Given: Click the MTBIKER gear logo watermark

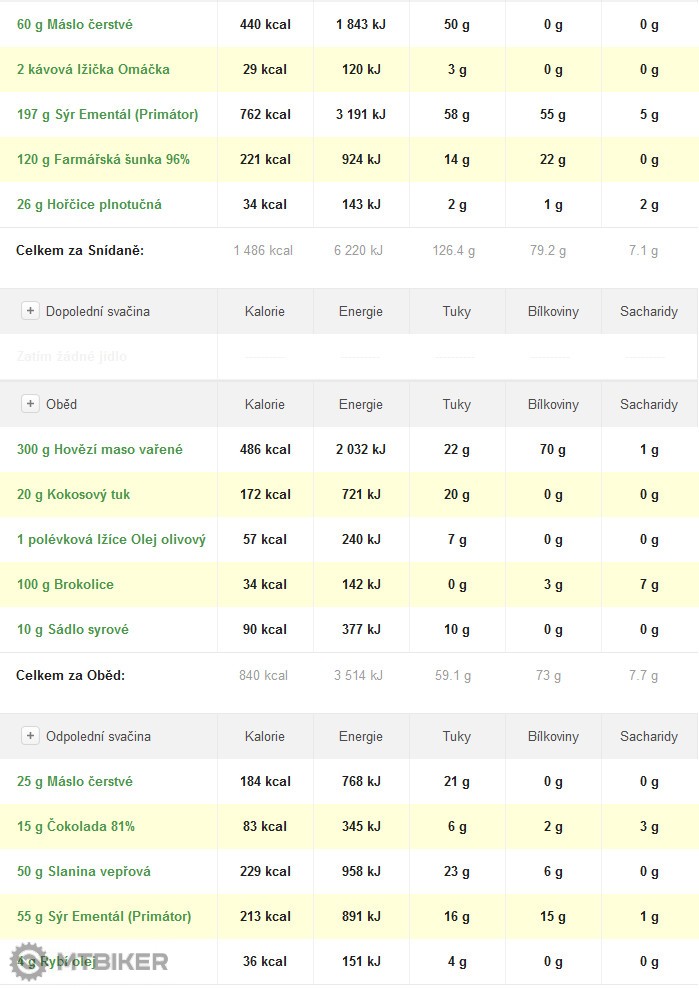Looking at the screenshot, I should (26, 962).
